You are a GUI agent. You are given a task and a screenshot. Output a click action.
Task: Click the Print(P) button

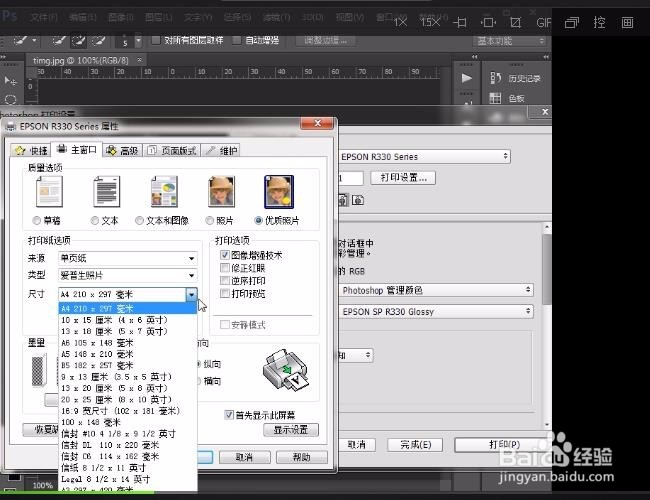coord(503,444)
